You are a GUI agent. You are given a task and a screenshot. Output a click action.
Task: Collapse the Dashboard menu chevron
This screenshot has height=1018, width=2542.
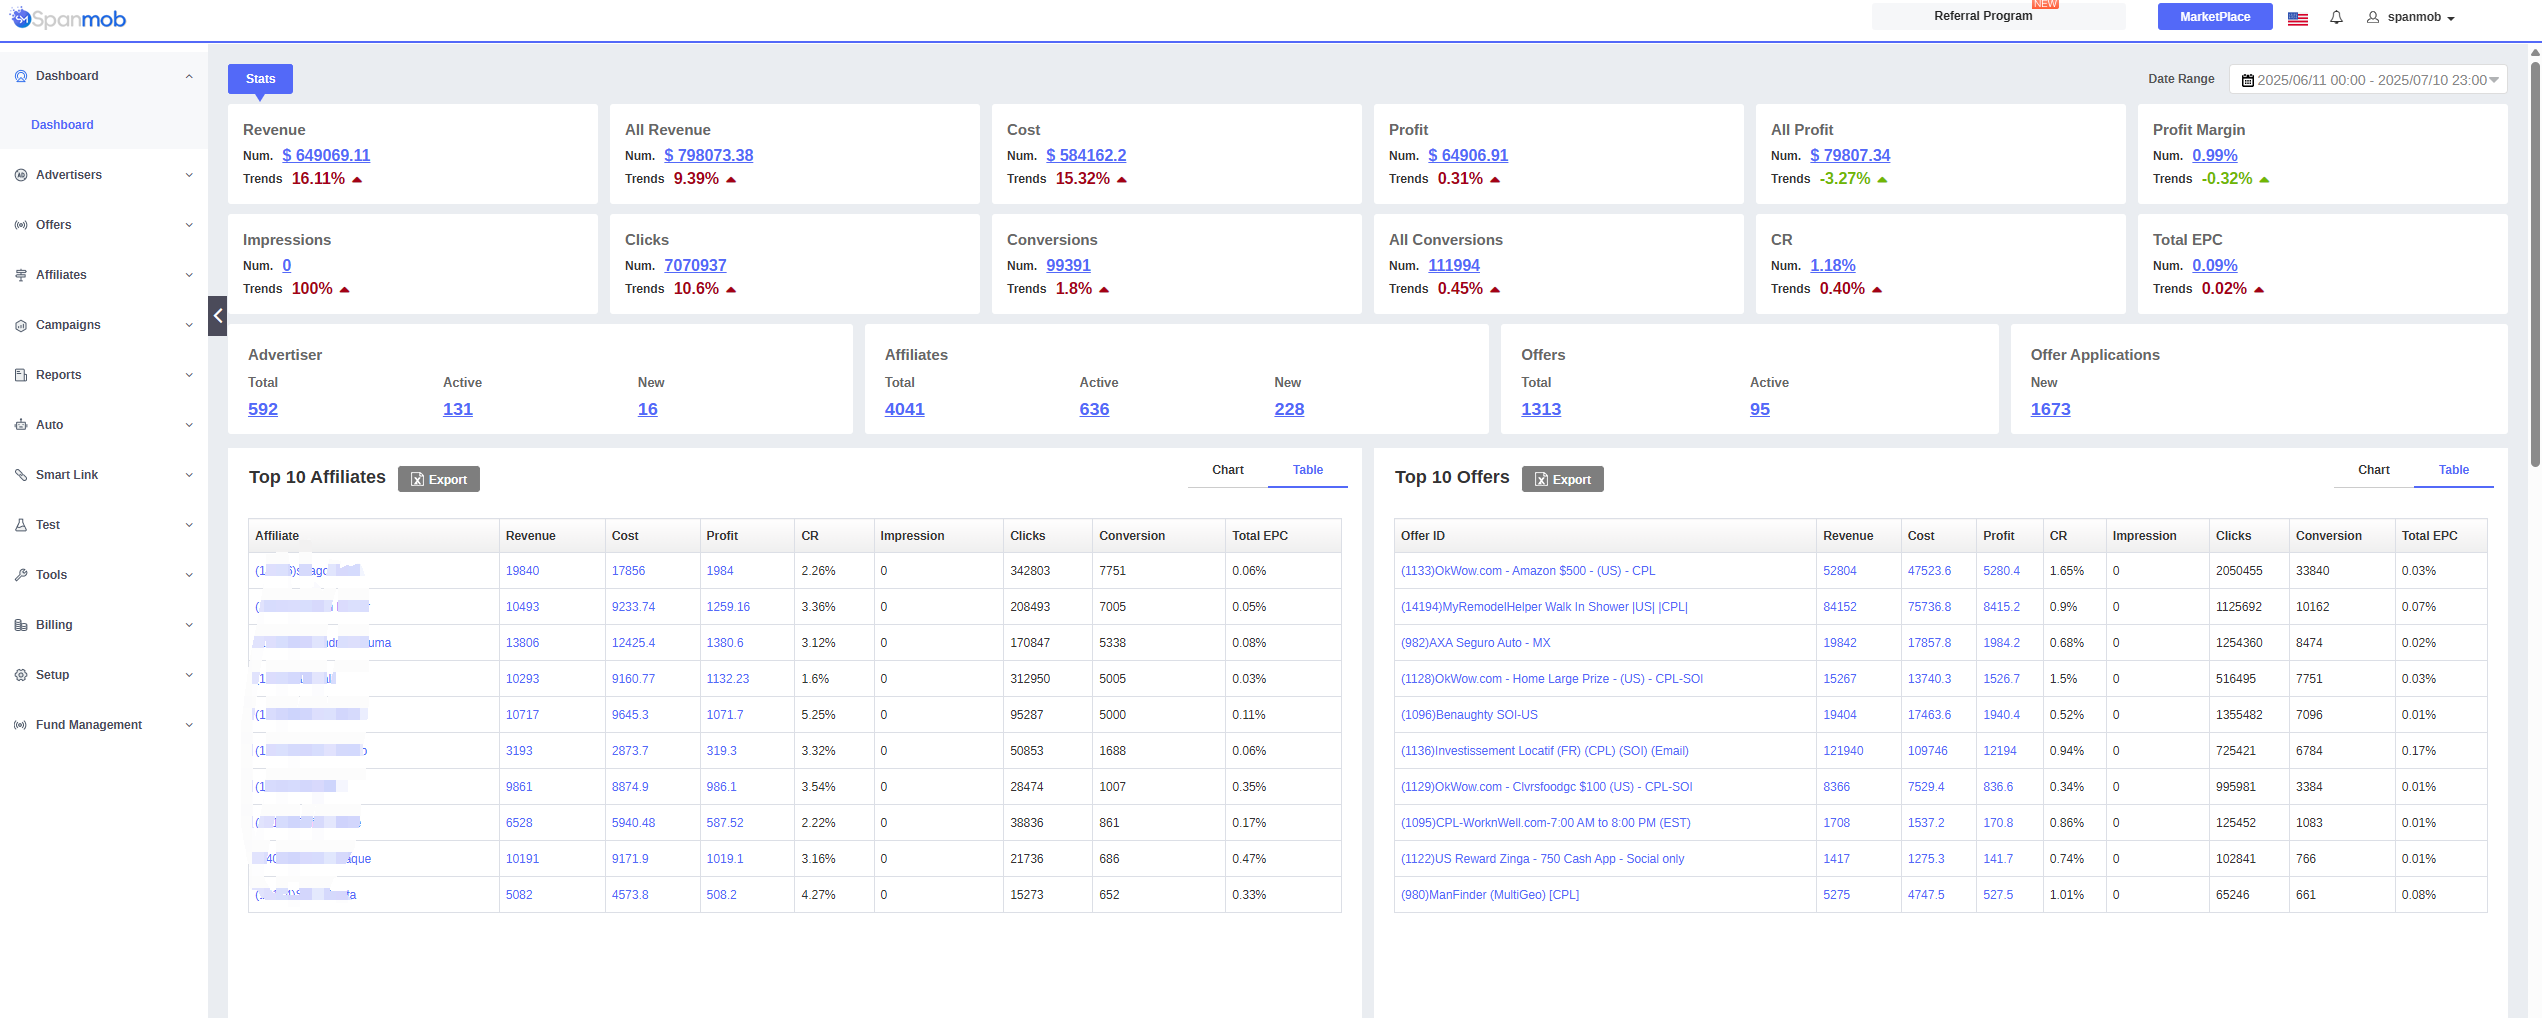coord(189,76)
